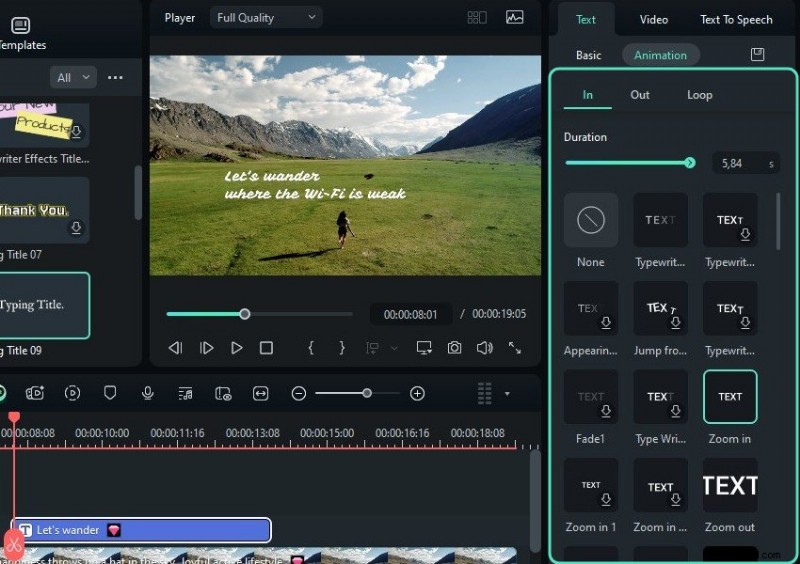The image size is (800, 564).
Task: Click the timeline camera record icon
Action: [x=35, y=393]
